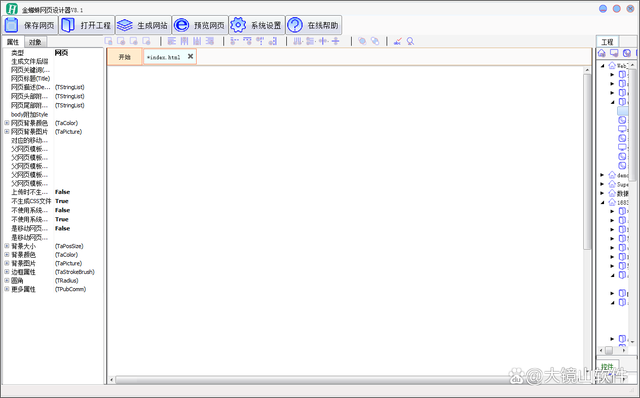Click the canvas horizontal scrollbar
Screen dimensions: 640x398
pos(347,380)
